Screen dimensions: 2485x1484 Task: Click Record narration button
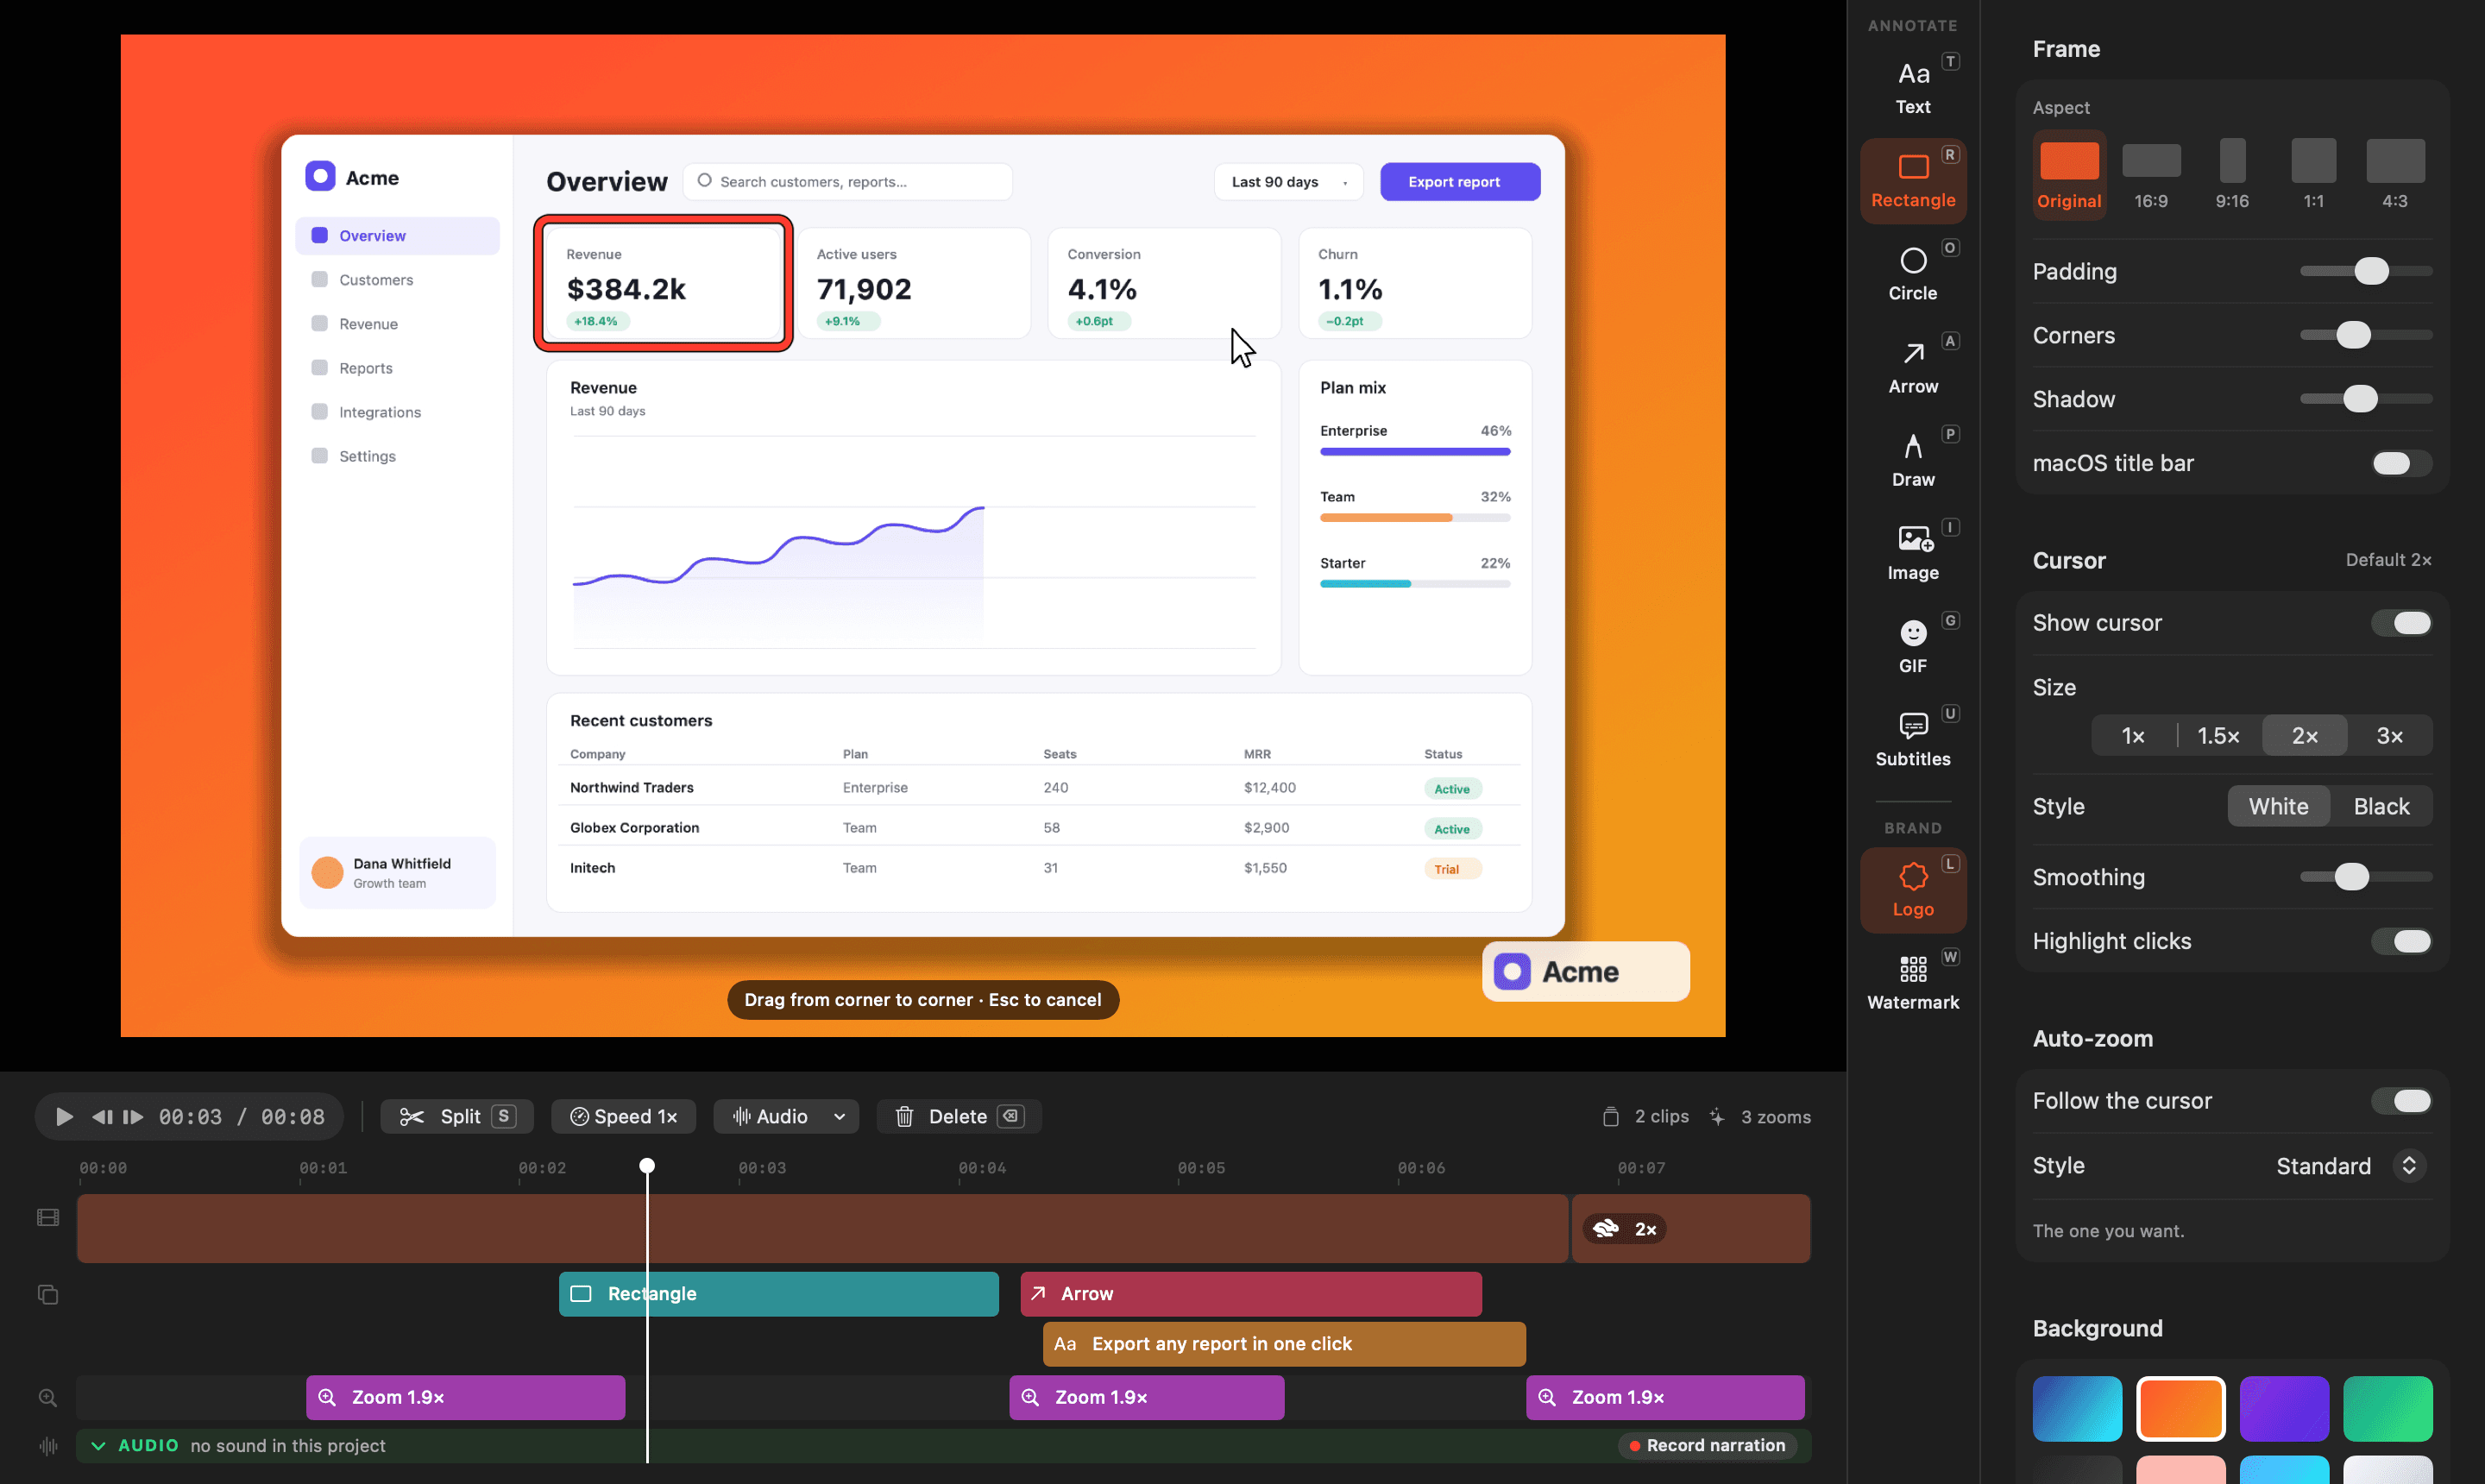pyautogui.click(x=1707, y=1445)
